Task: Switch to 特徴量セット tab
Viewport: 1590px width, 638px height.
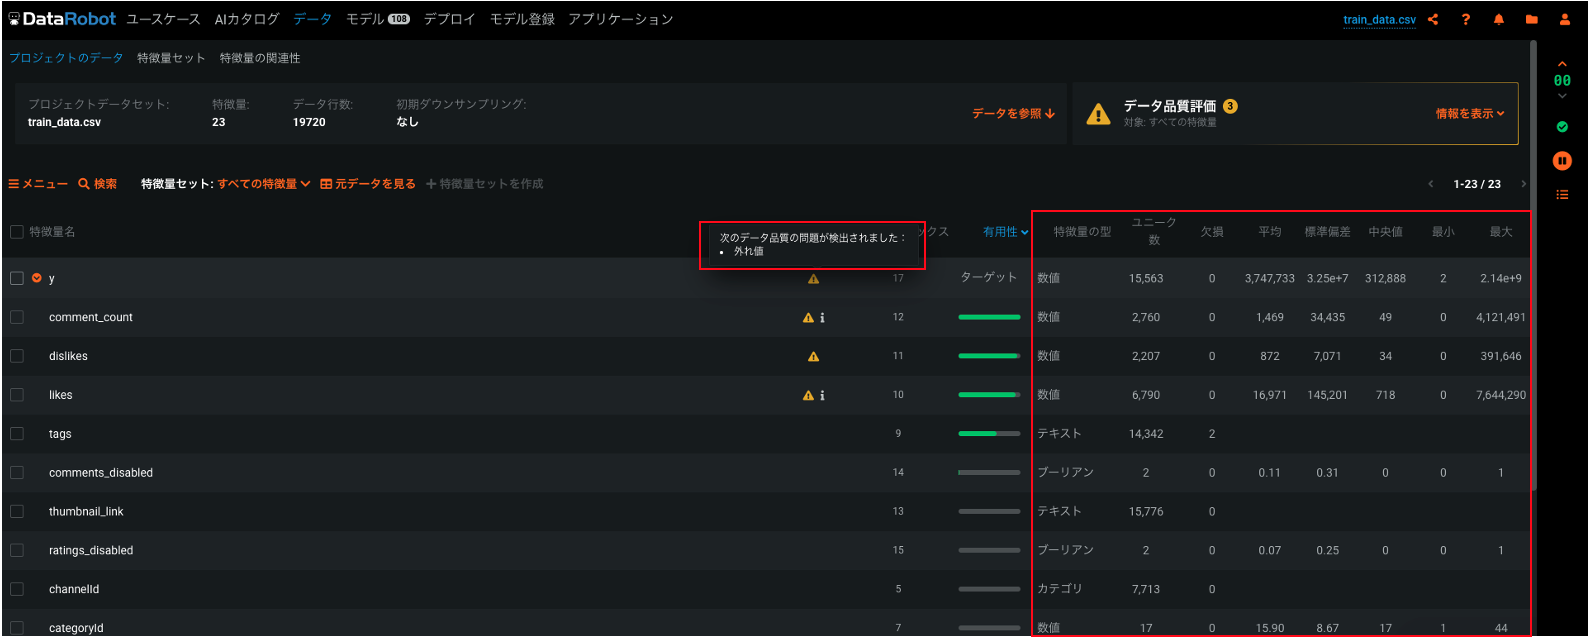Action: pos(171,58)
